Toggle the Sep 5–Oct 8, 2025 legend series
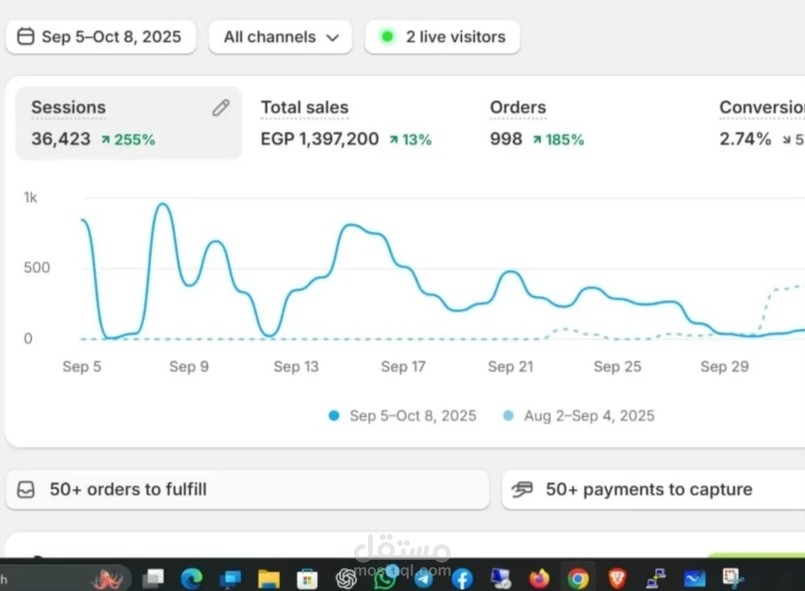This screenshot has width=805, height=591. pyautogui.click(x=402, y=415)
